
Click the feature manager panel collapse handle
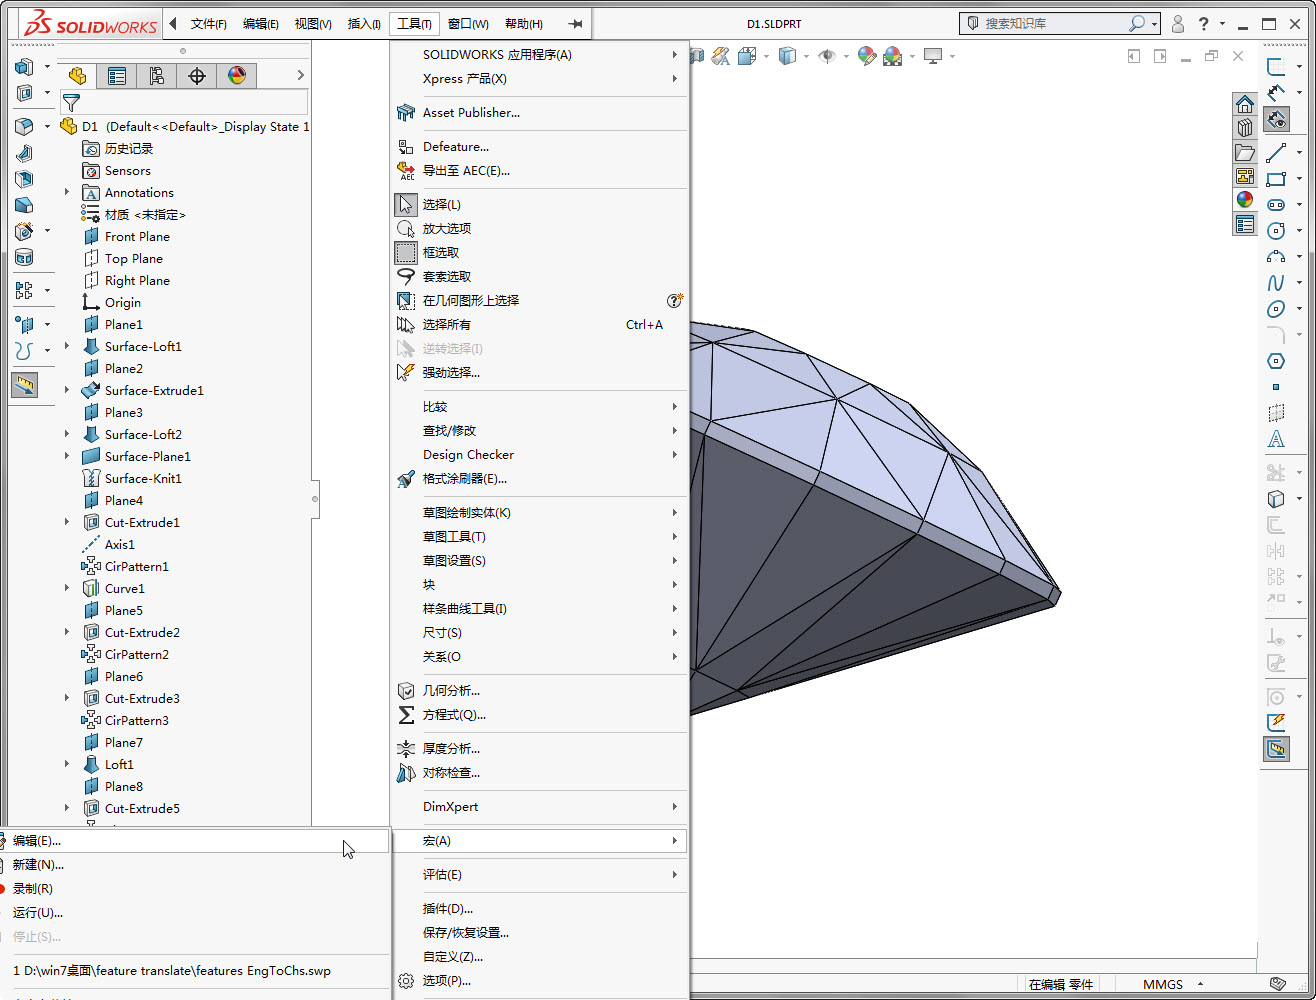(x=315, y=498)
